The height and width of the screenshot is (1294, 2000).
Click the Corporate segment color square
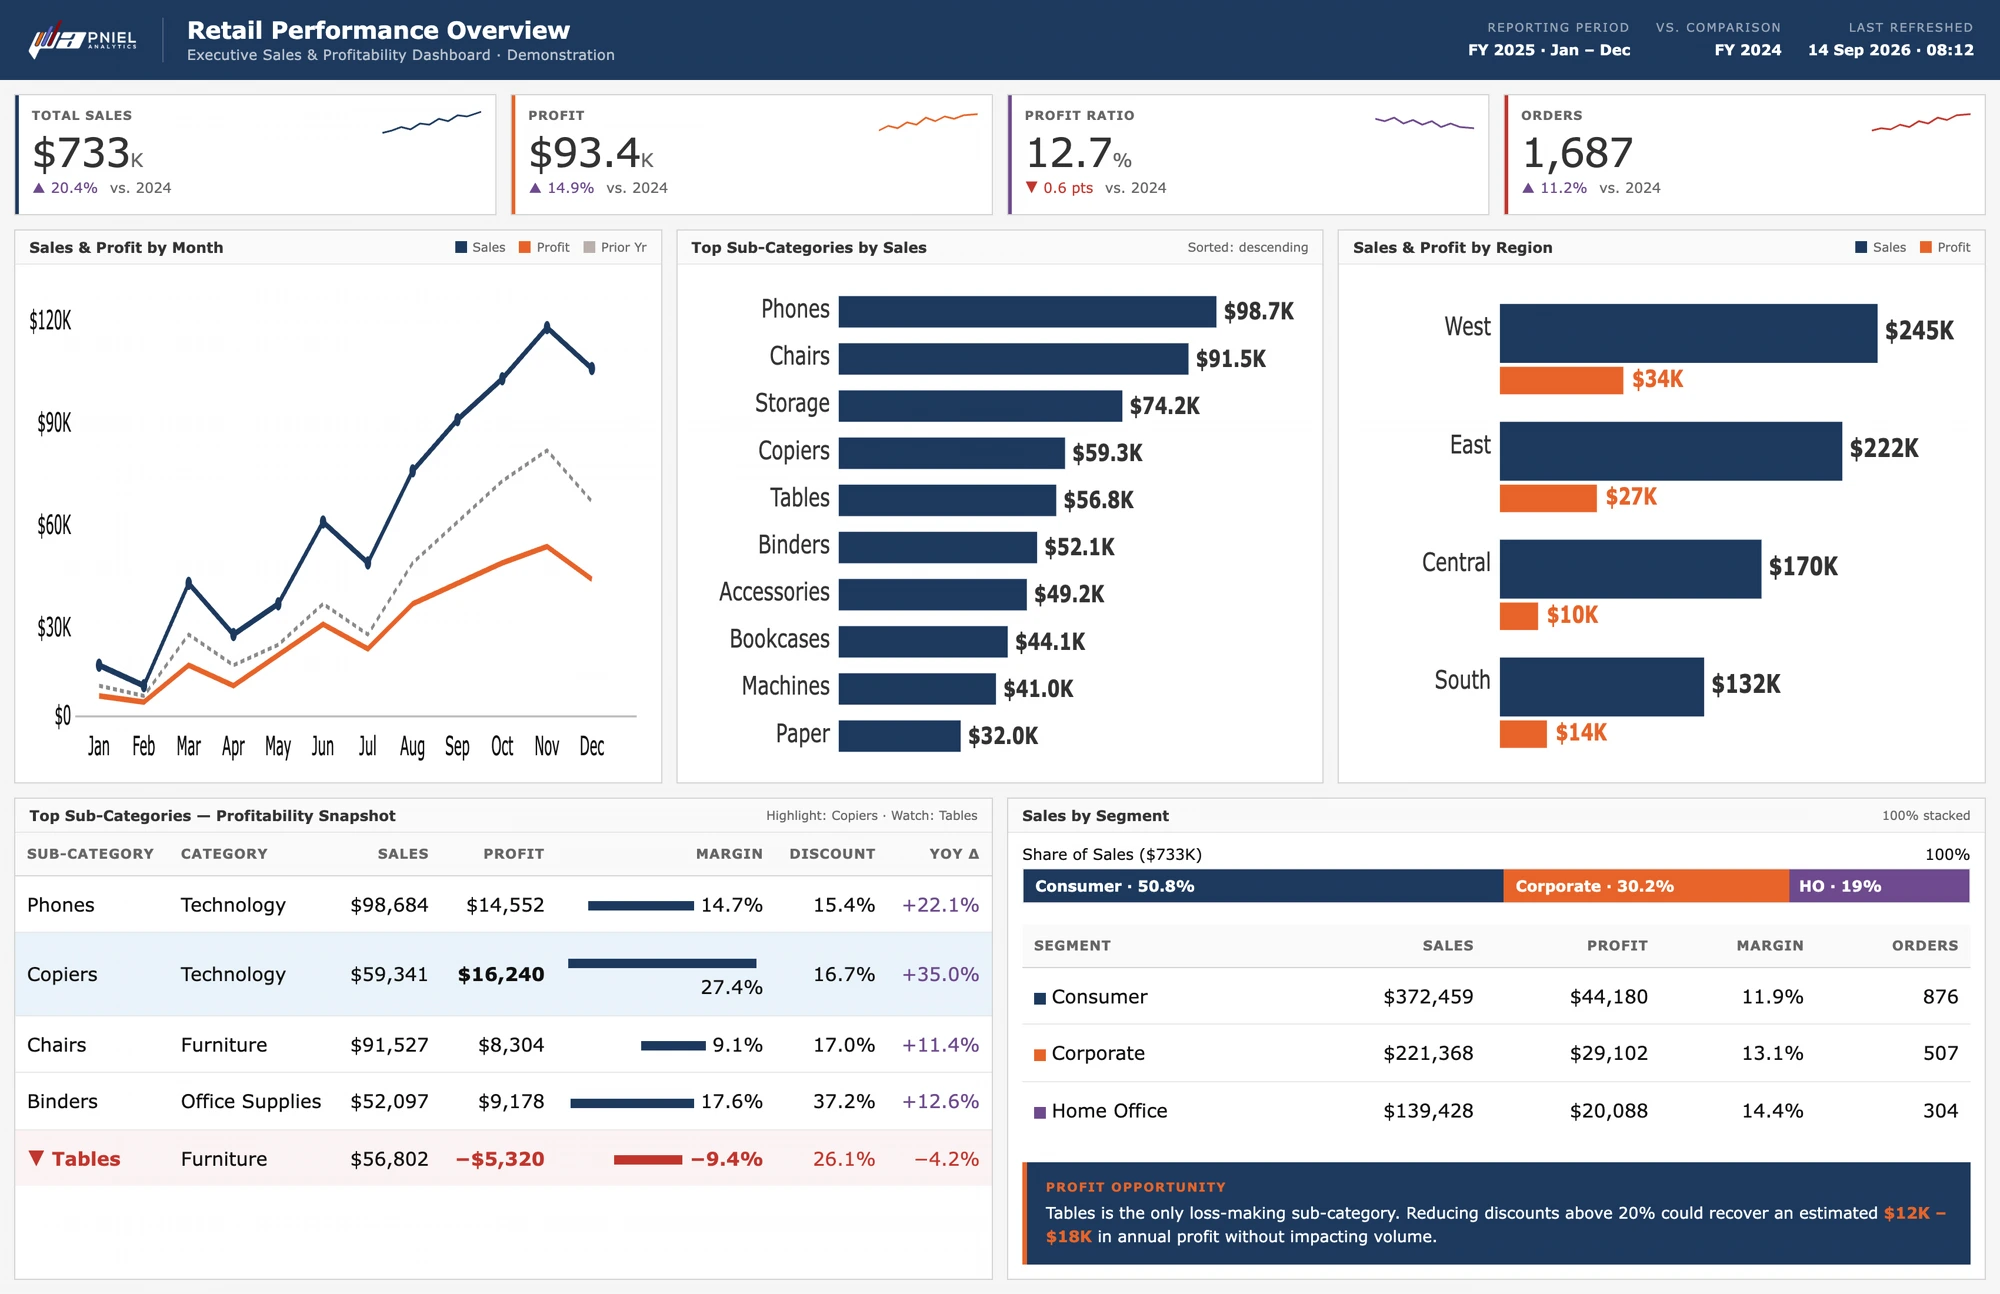tap(1040, 1055)
